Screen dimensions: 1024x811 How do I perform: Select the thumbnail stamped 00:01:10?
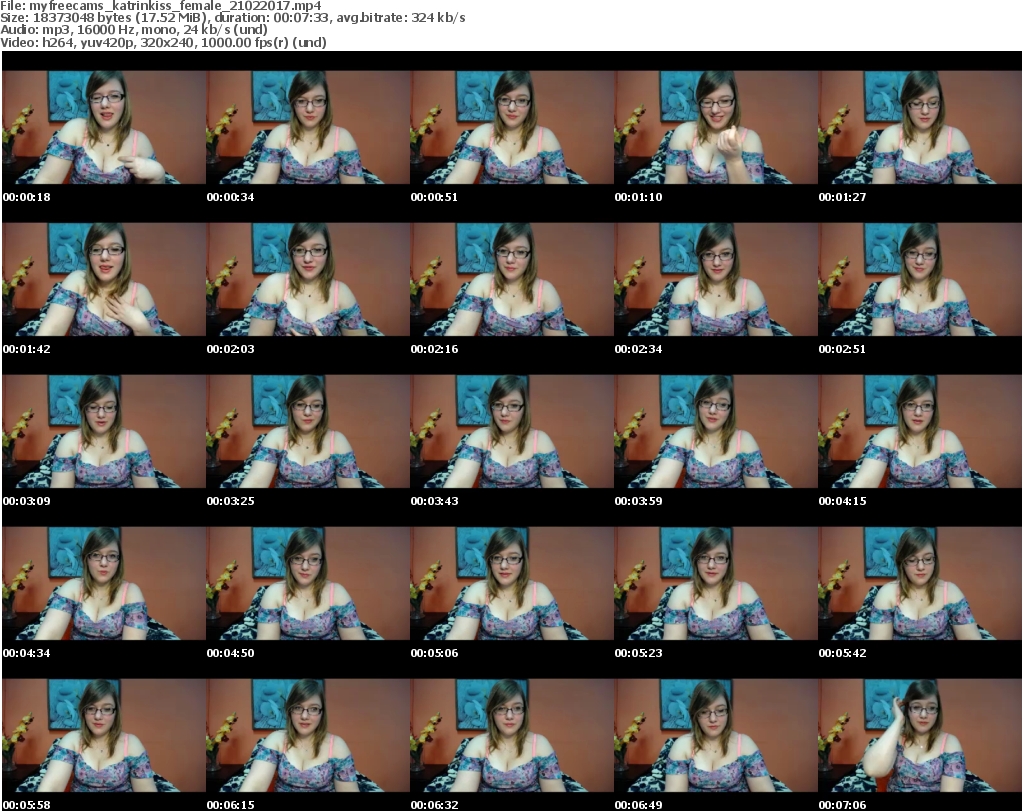[716, 127]
